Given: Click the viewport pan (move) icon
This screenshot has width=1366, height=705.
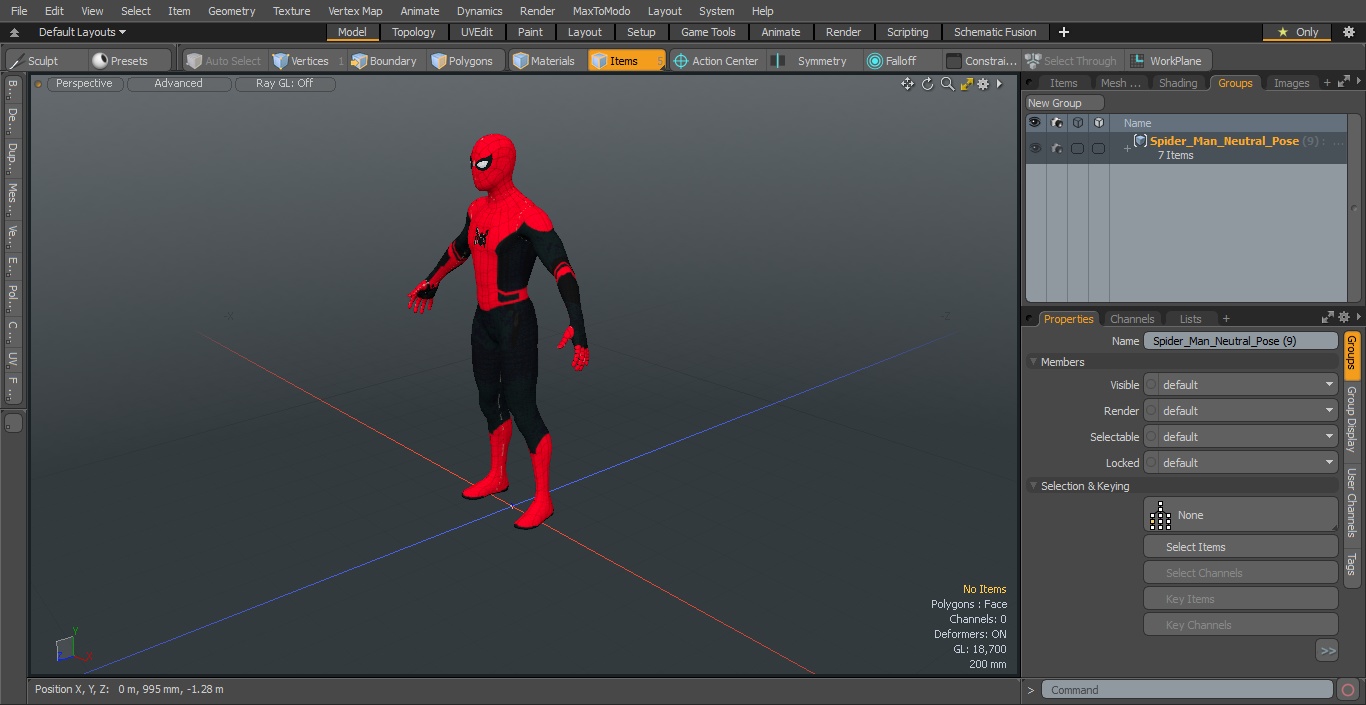Looking at the screenshot, I should pos(907,84).
